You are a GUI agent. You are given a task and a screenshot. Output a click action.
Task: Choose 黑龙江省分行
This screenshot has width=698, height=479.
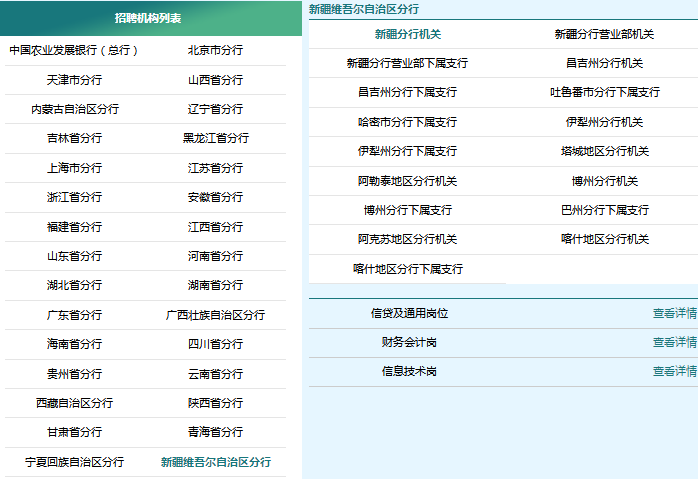(x=215, y=138)
